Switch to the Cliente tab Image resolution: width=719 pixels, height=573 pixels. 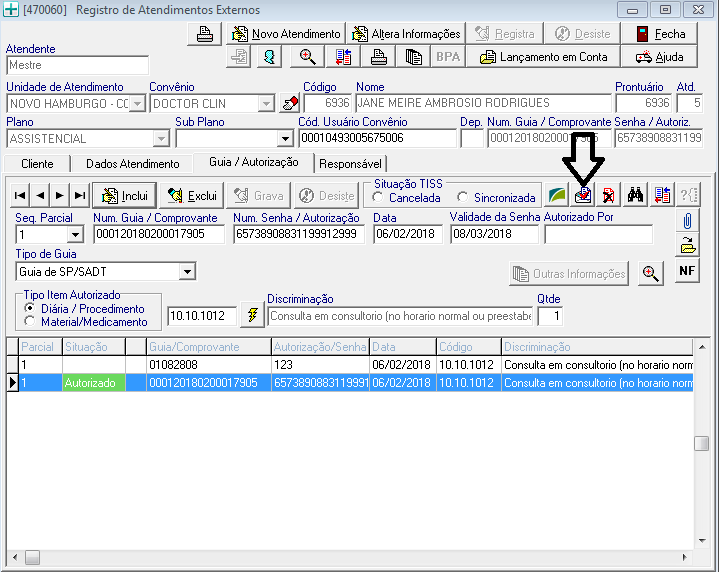click(37, 164)
